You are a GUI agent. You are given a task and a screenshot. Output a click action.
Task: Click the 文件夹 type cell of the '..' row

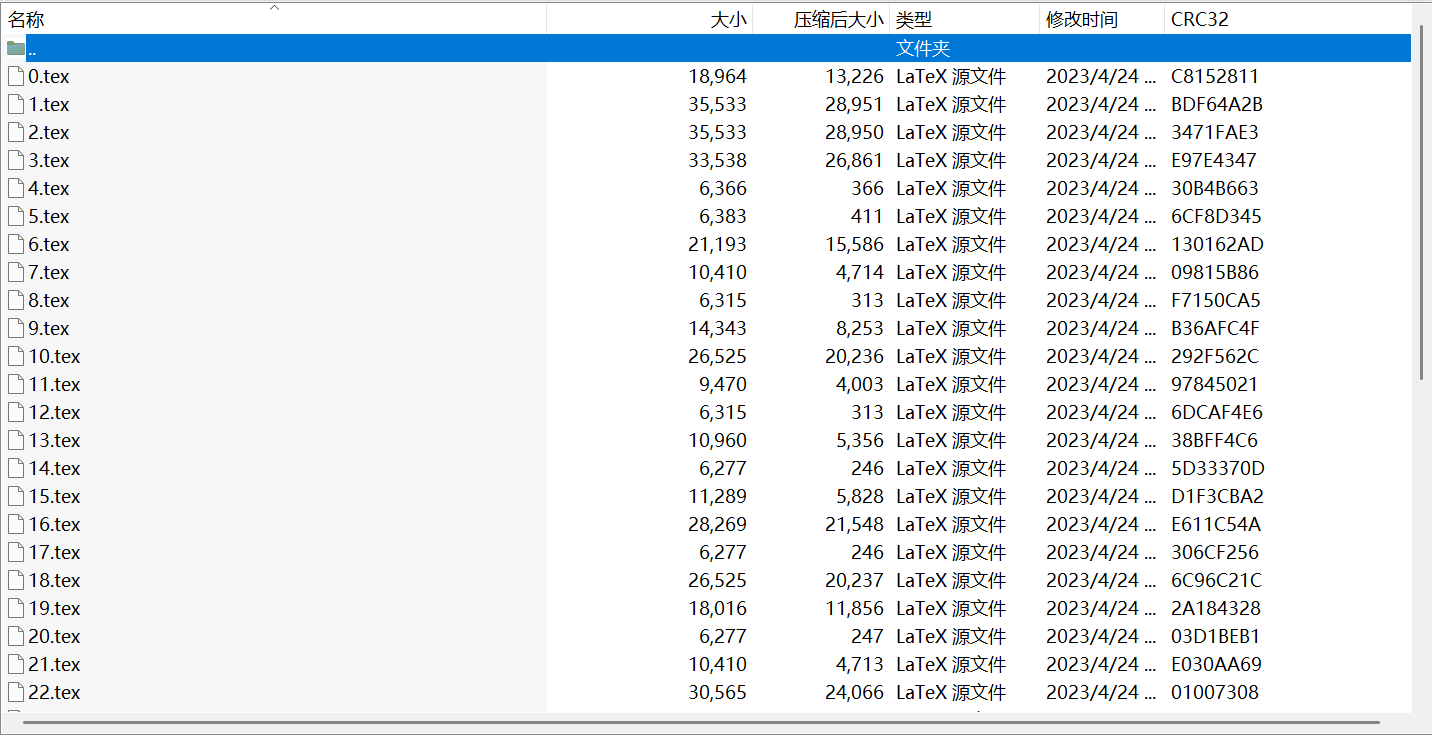[923, 48]
